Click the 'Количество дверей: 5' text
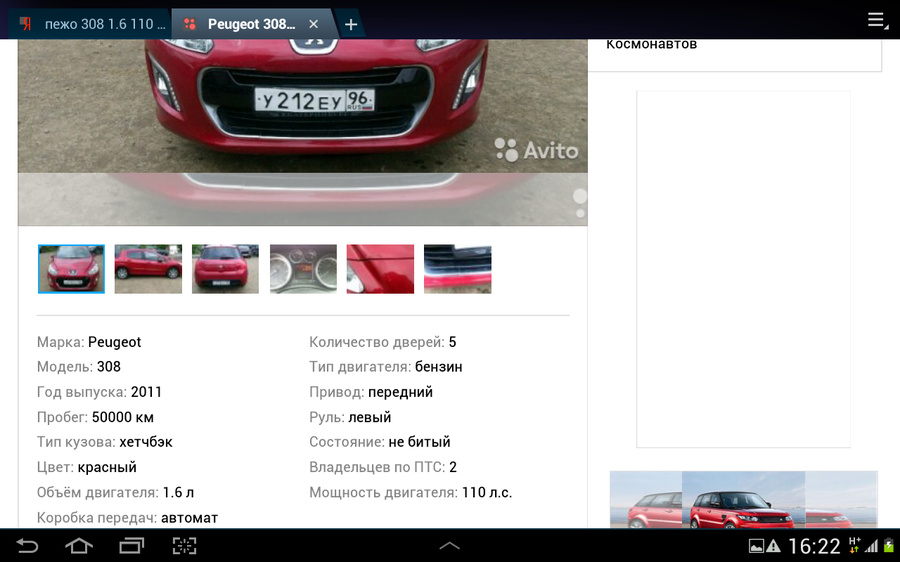Image resolution: width=900 pixels, height=562 pixels. [383, 342]
